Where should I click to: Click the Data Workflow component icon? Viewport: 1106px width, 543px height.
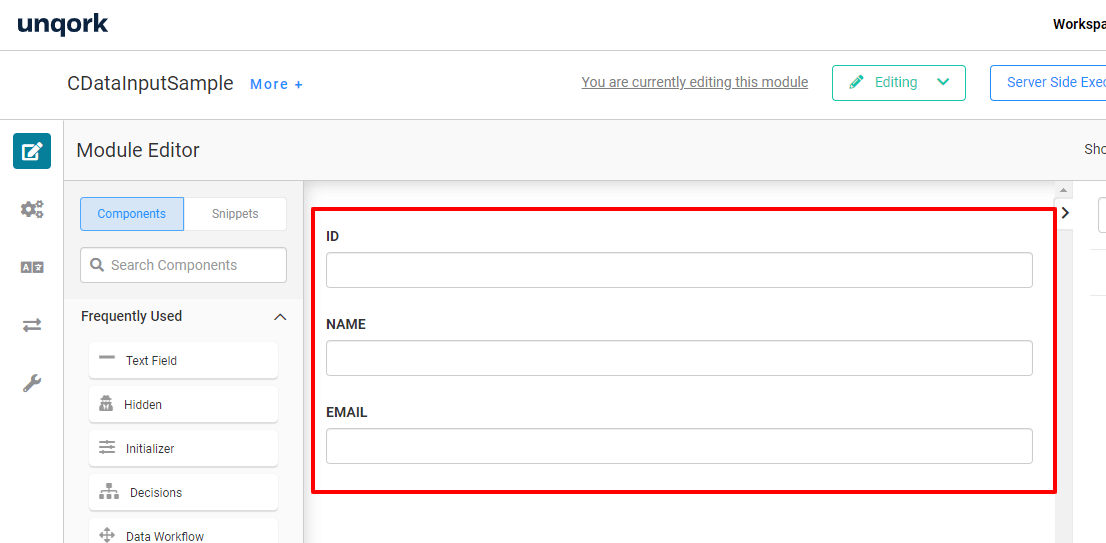107,536
